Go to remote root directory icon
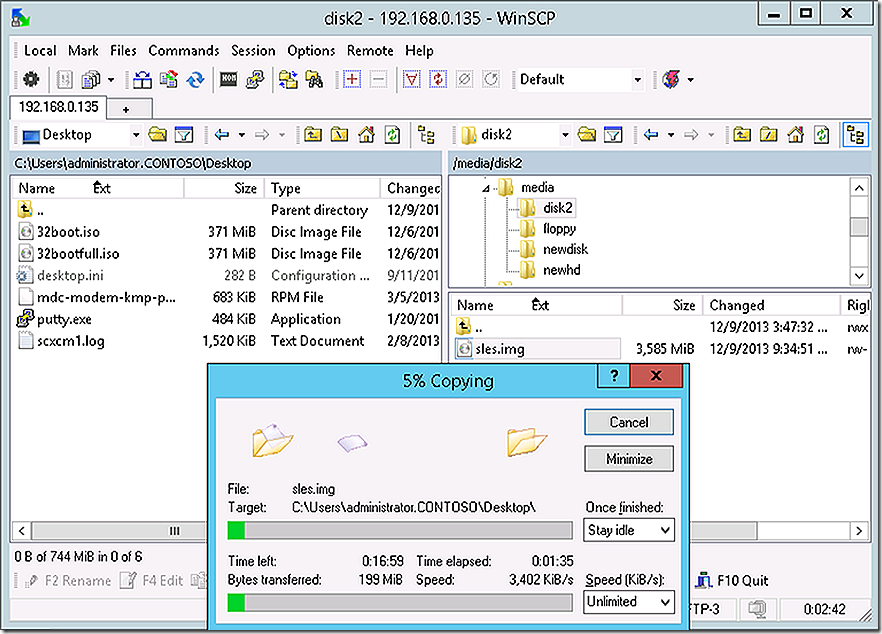The height and width of the screenshot is (634, 882). [769, 134]
